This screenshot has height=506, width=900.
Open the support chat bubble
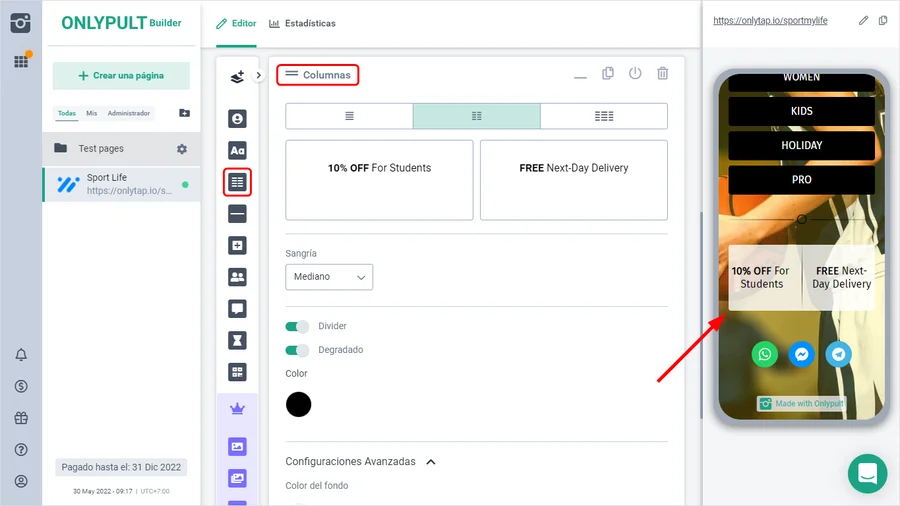point(867,473)
